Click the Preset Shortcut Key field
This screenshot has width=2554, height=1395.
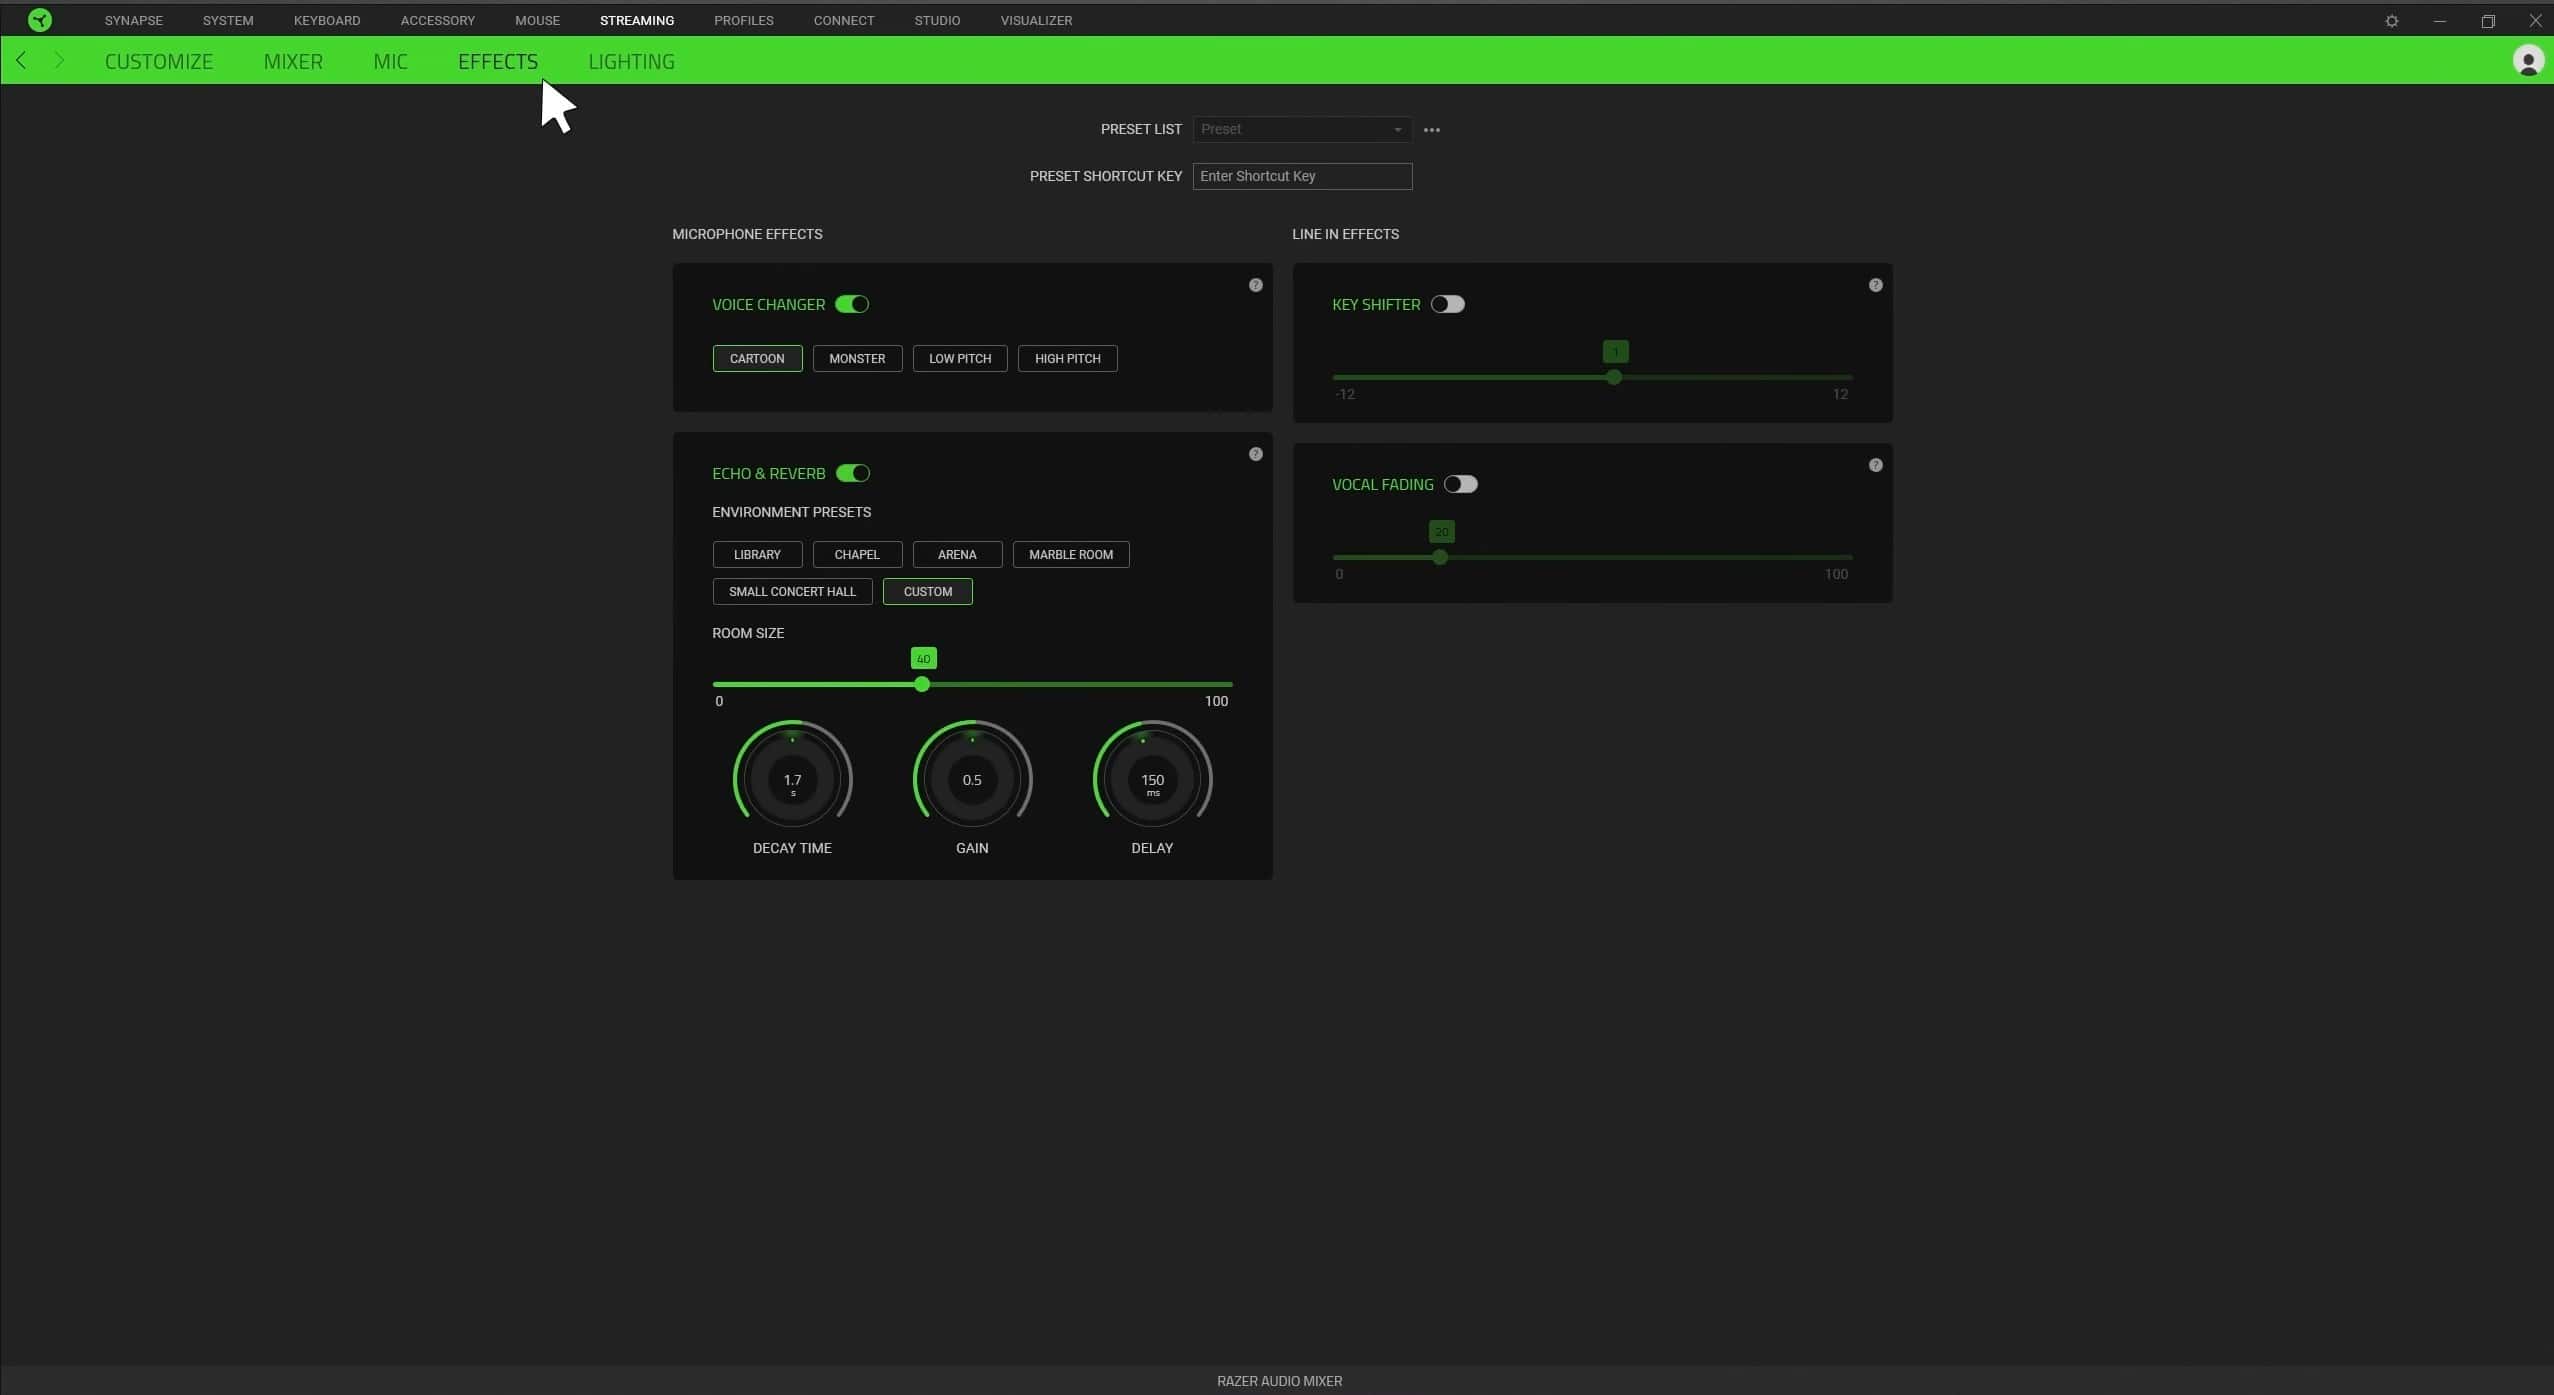(x=1301, y=176)
